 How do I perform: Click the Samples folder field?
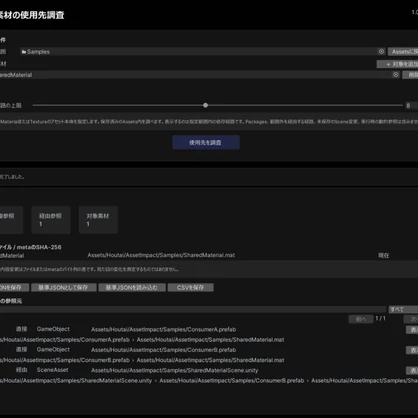[x=203, y=51]
